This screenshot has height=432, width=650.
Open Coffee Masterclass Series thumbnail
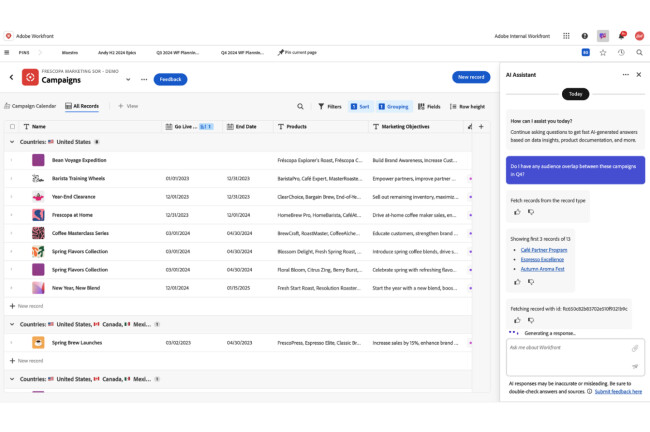tap(38, 233)
